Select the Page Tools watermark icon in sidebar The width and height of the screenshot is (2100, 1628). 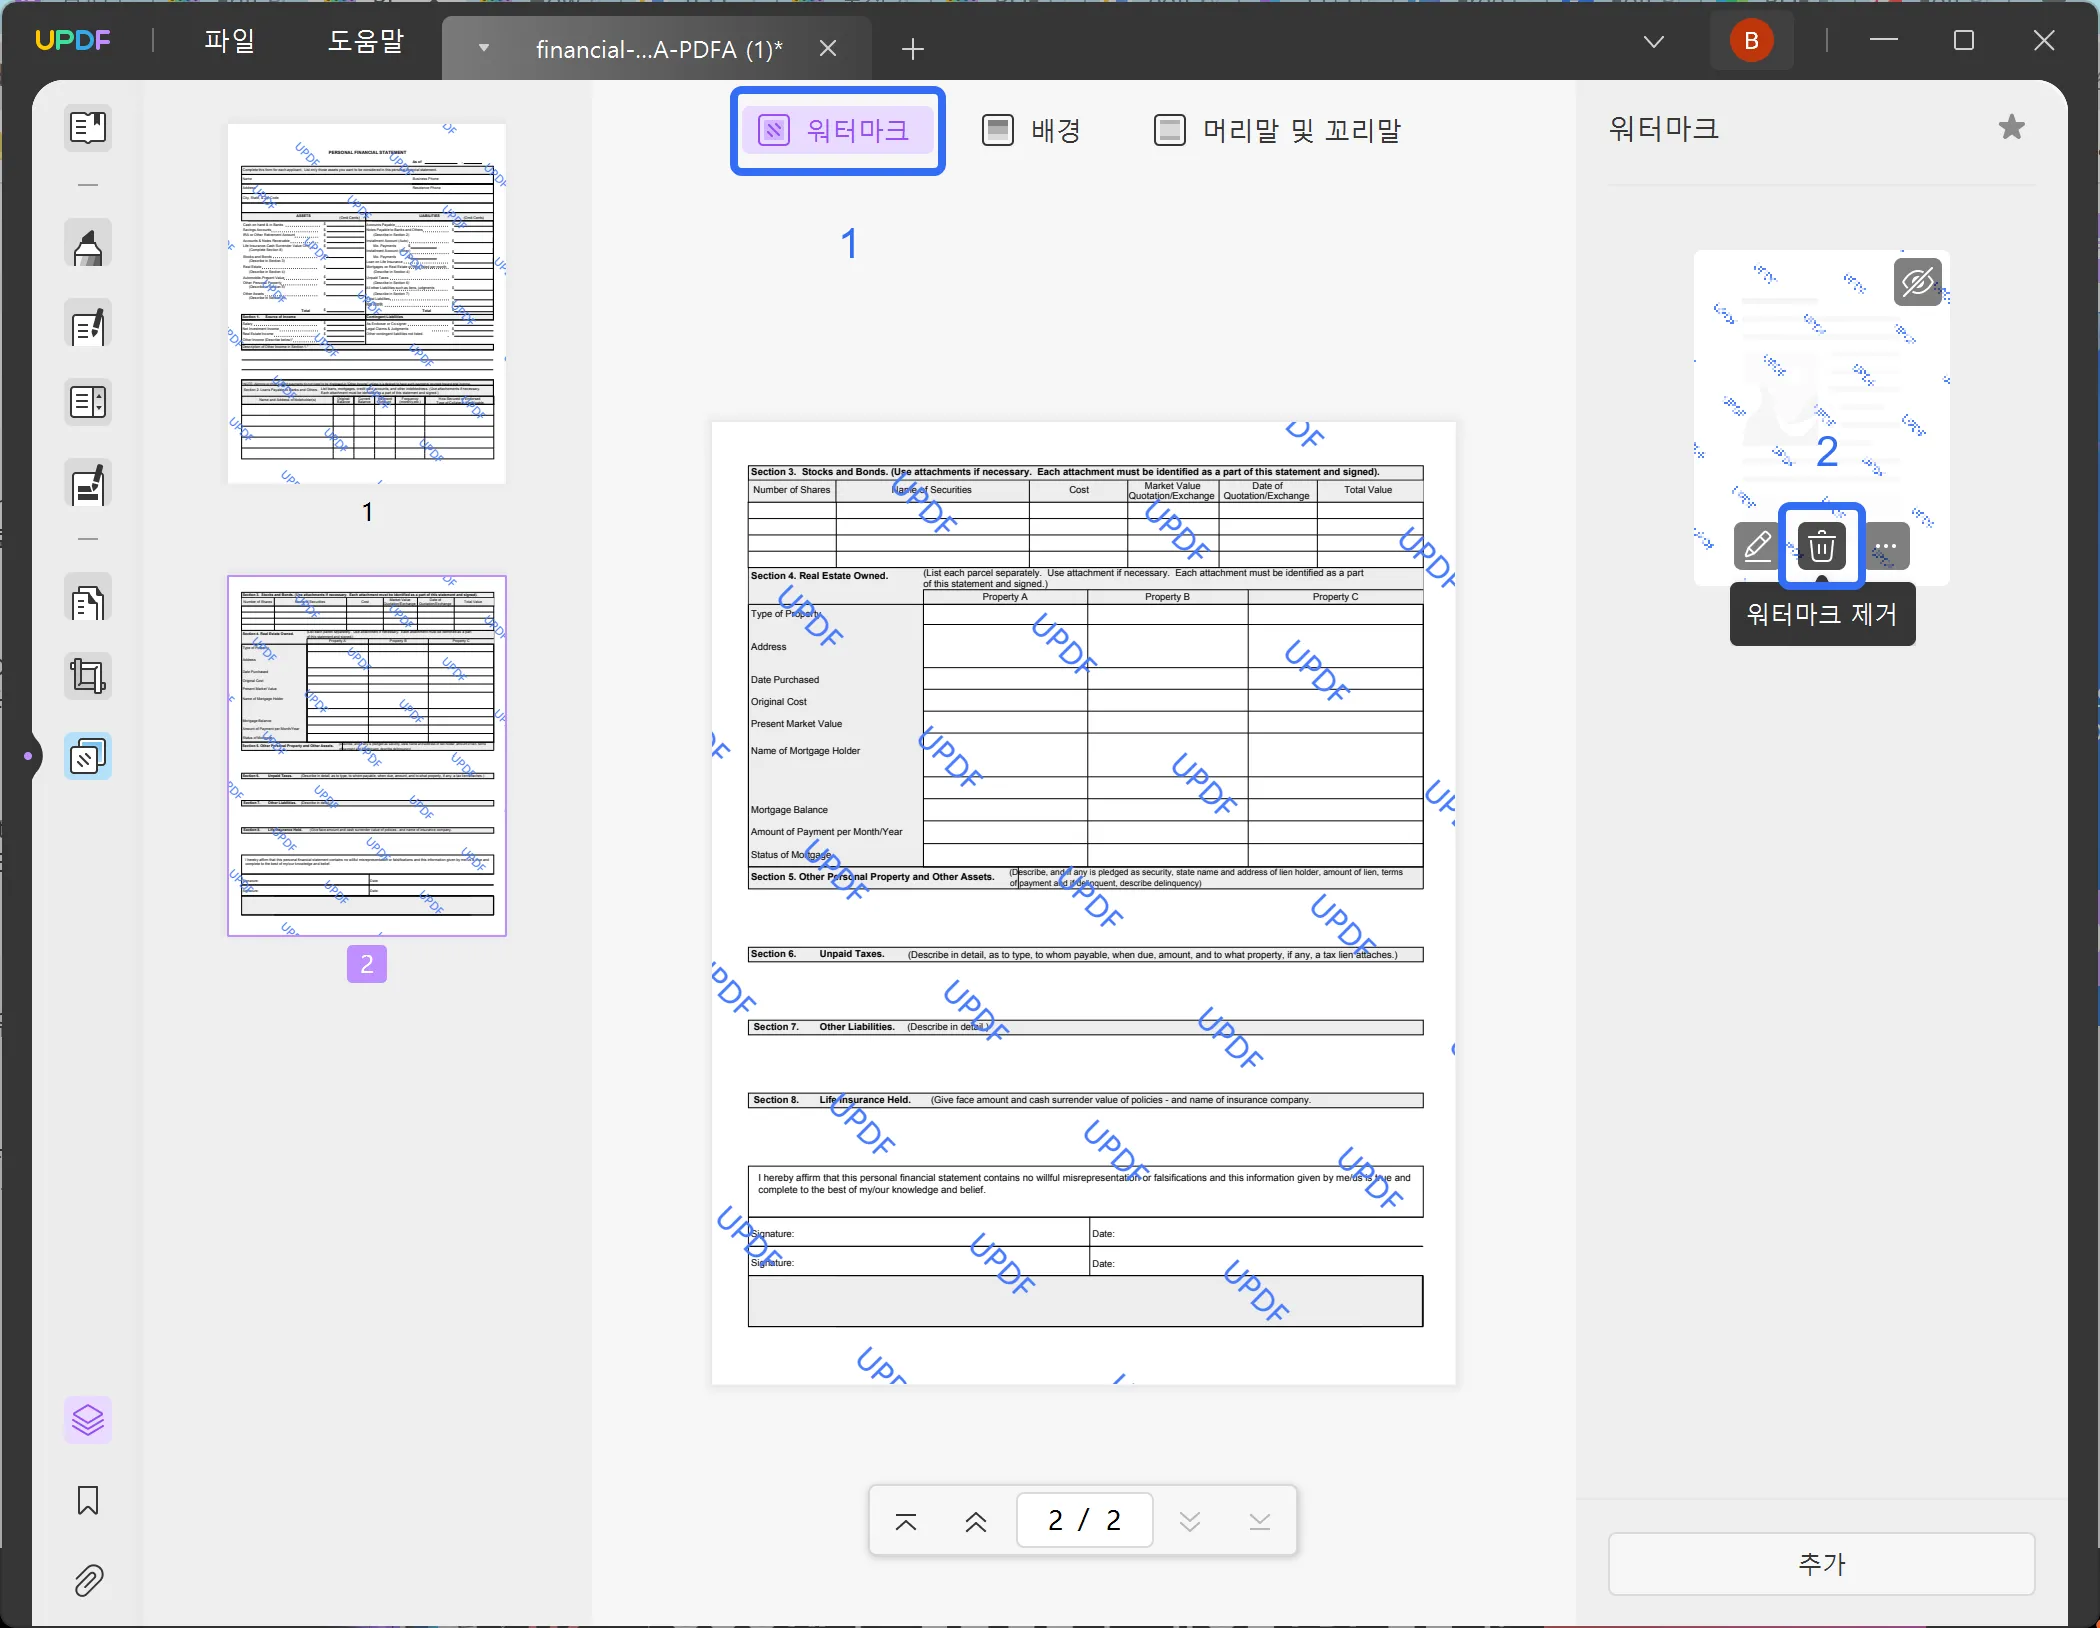pos(88,757)
